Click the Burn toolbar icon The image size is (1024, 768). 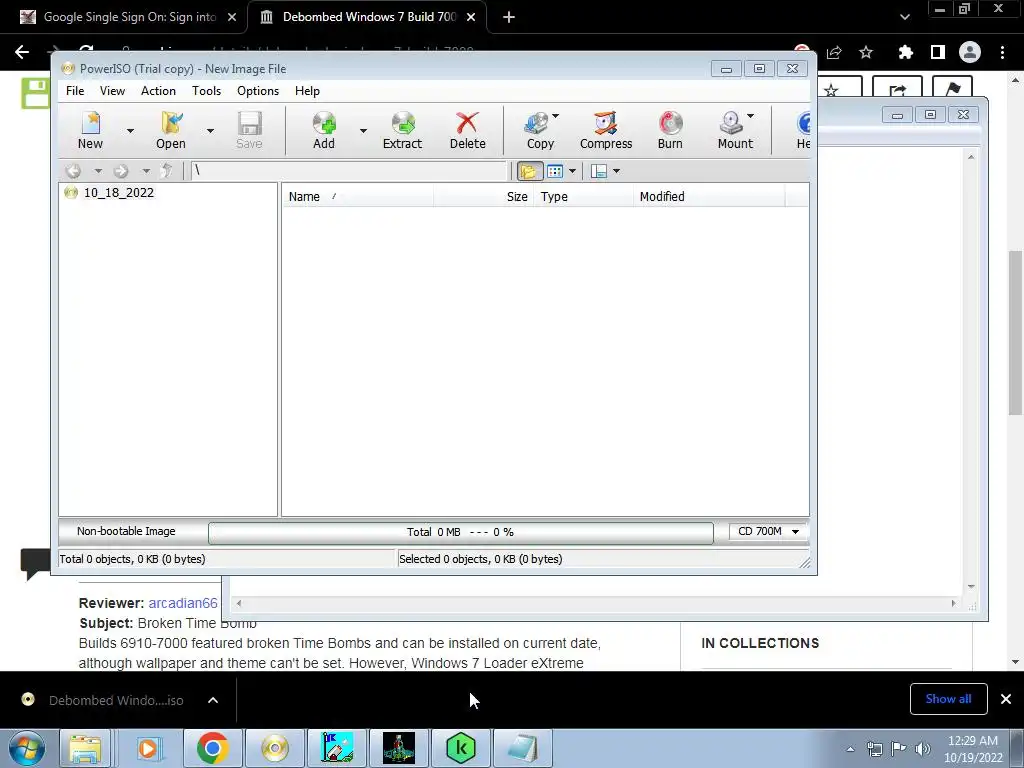(x=670, y=130)
